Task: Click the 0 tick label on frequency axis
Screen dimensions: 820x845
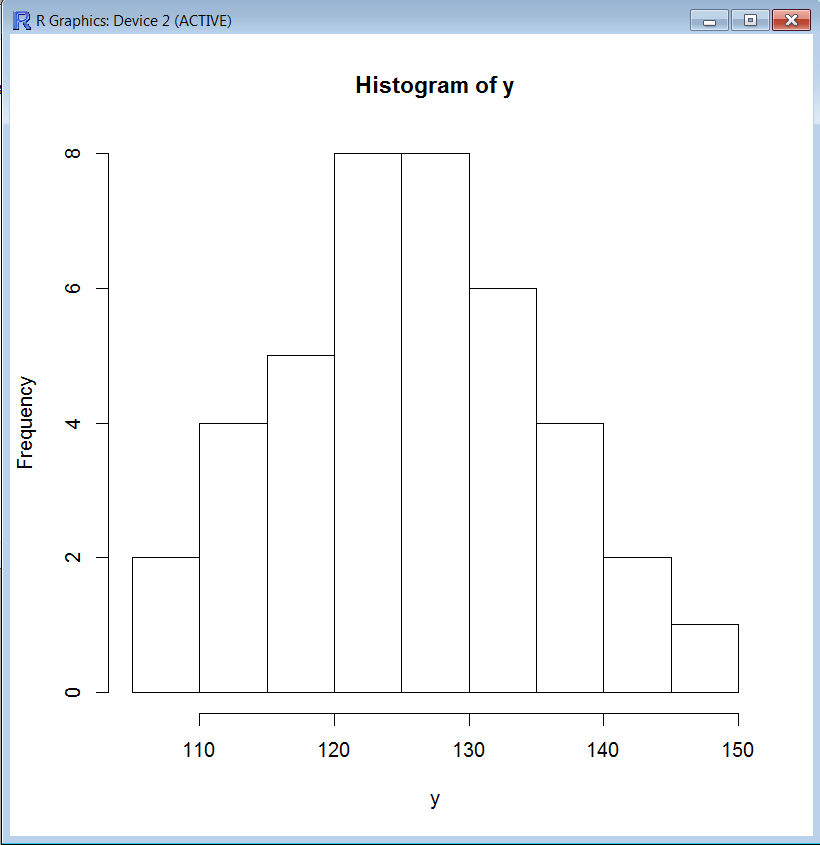Action: coord(73,692)
